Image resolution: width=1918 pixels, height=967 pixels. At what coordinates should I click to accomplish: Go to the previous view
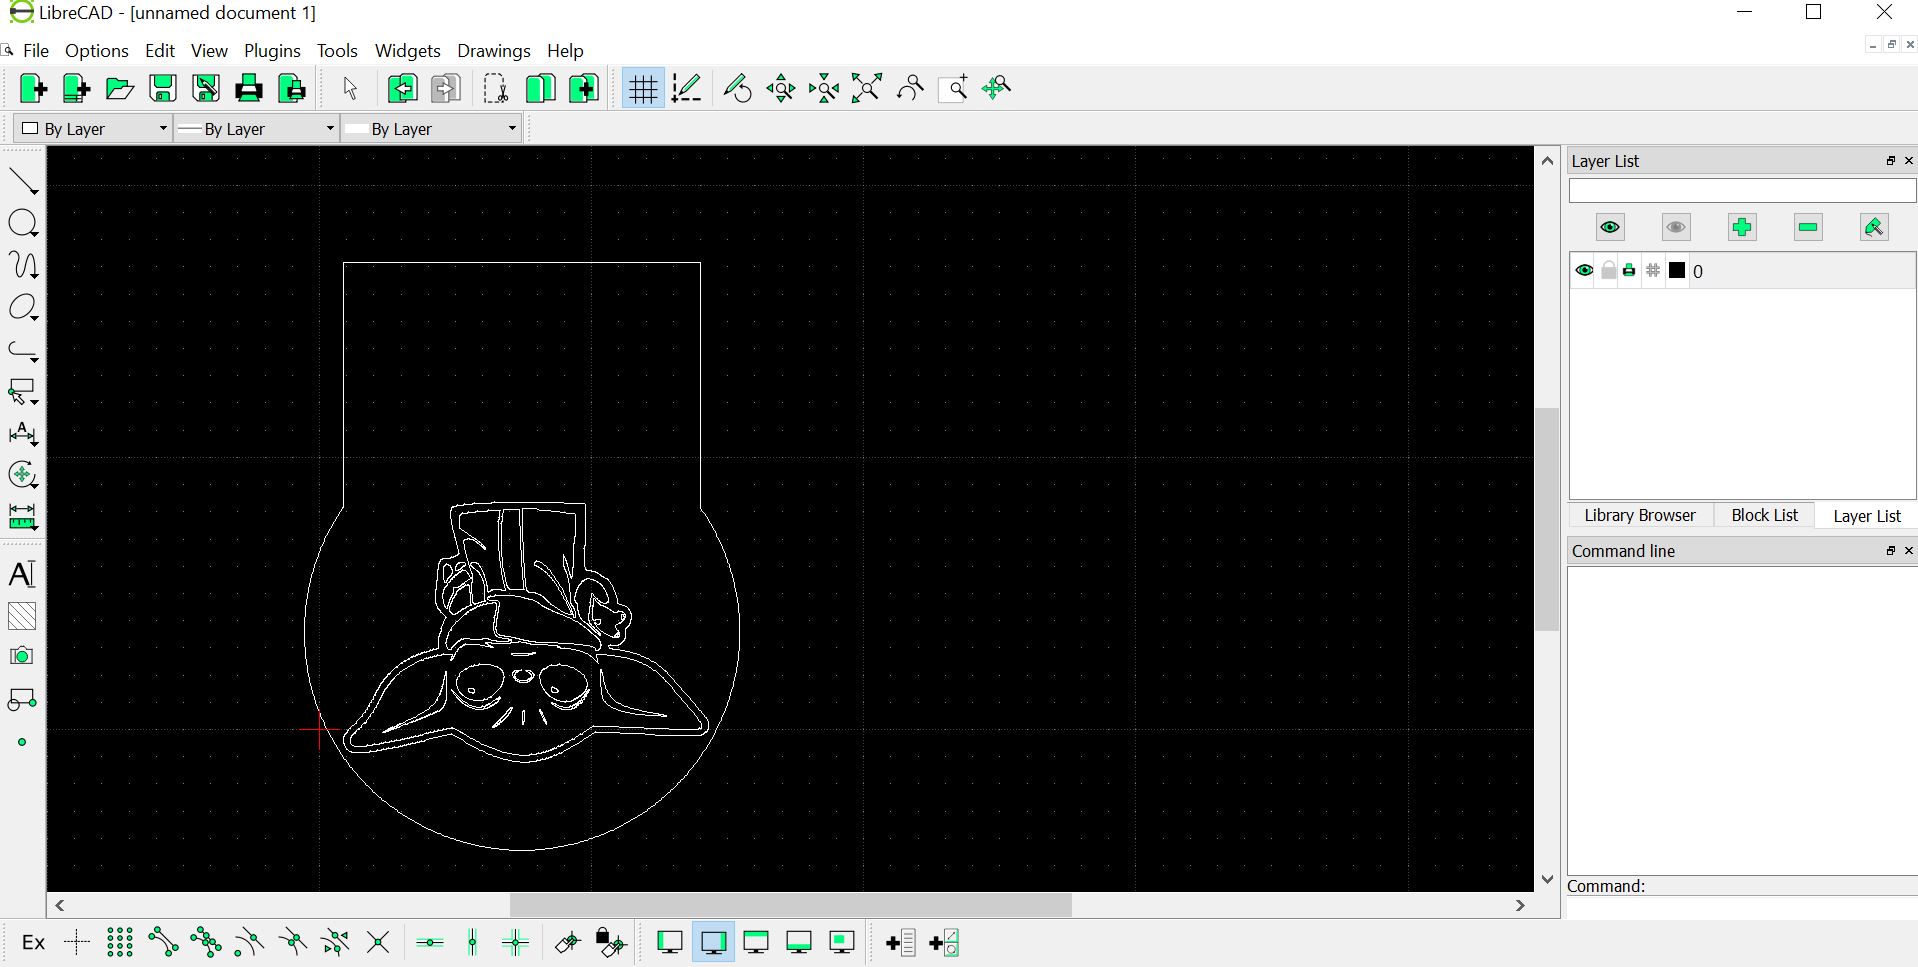tap(910, 88)
